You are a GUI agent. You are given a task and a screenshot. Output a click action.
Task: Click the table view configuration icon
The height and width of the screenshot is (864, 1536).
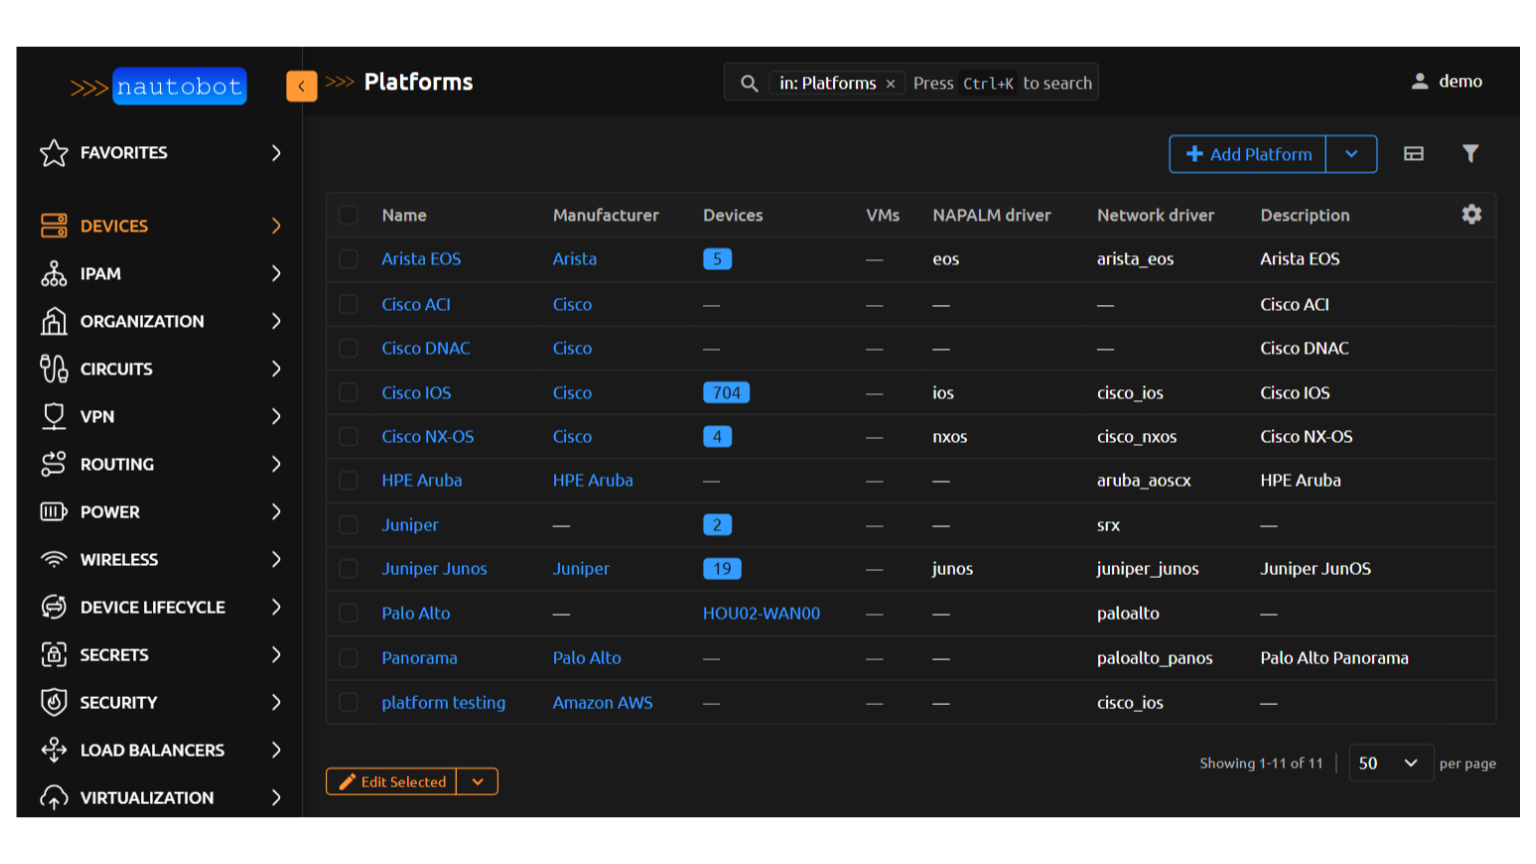click(x=1413, y=153)
